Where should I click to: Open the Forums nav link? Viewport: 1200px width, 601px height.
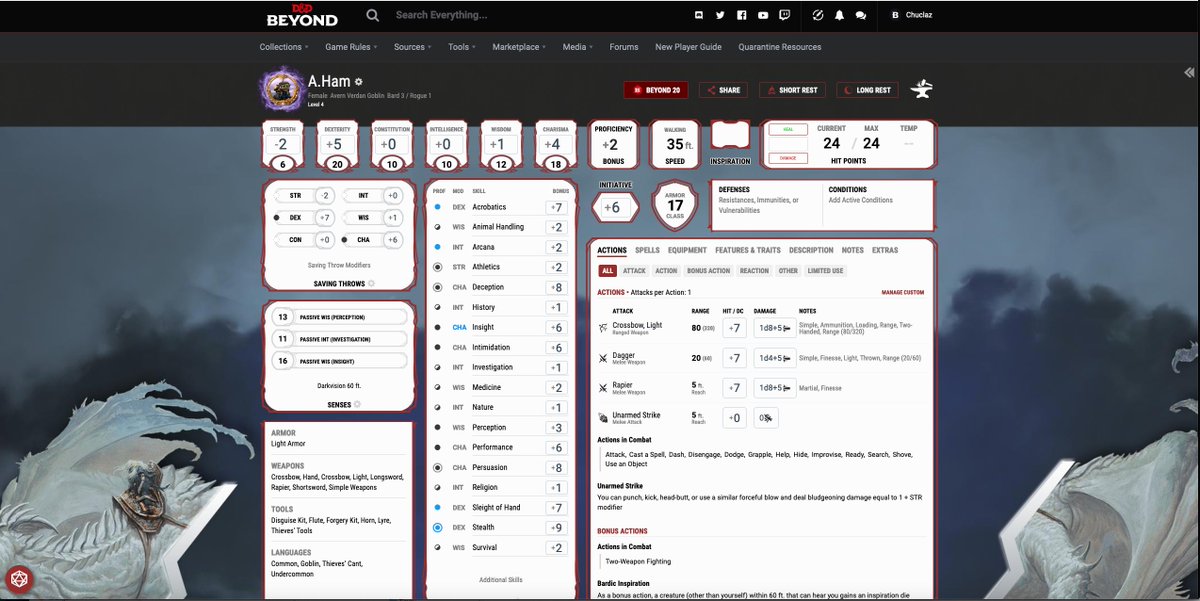coord(624,47)
